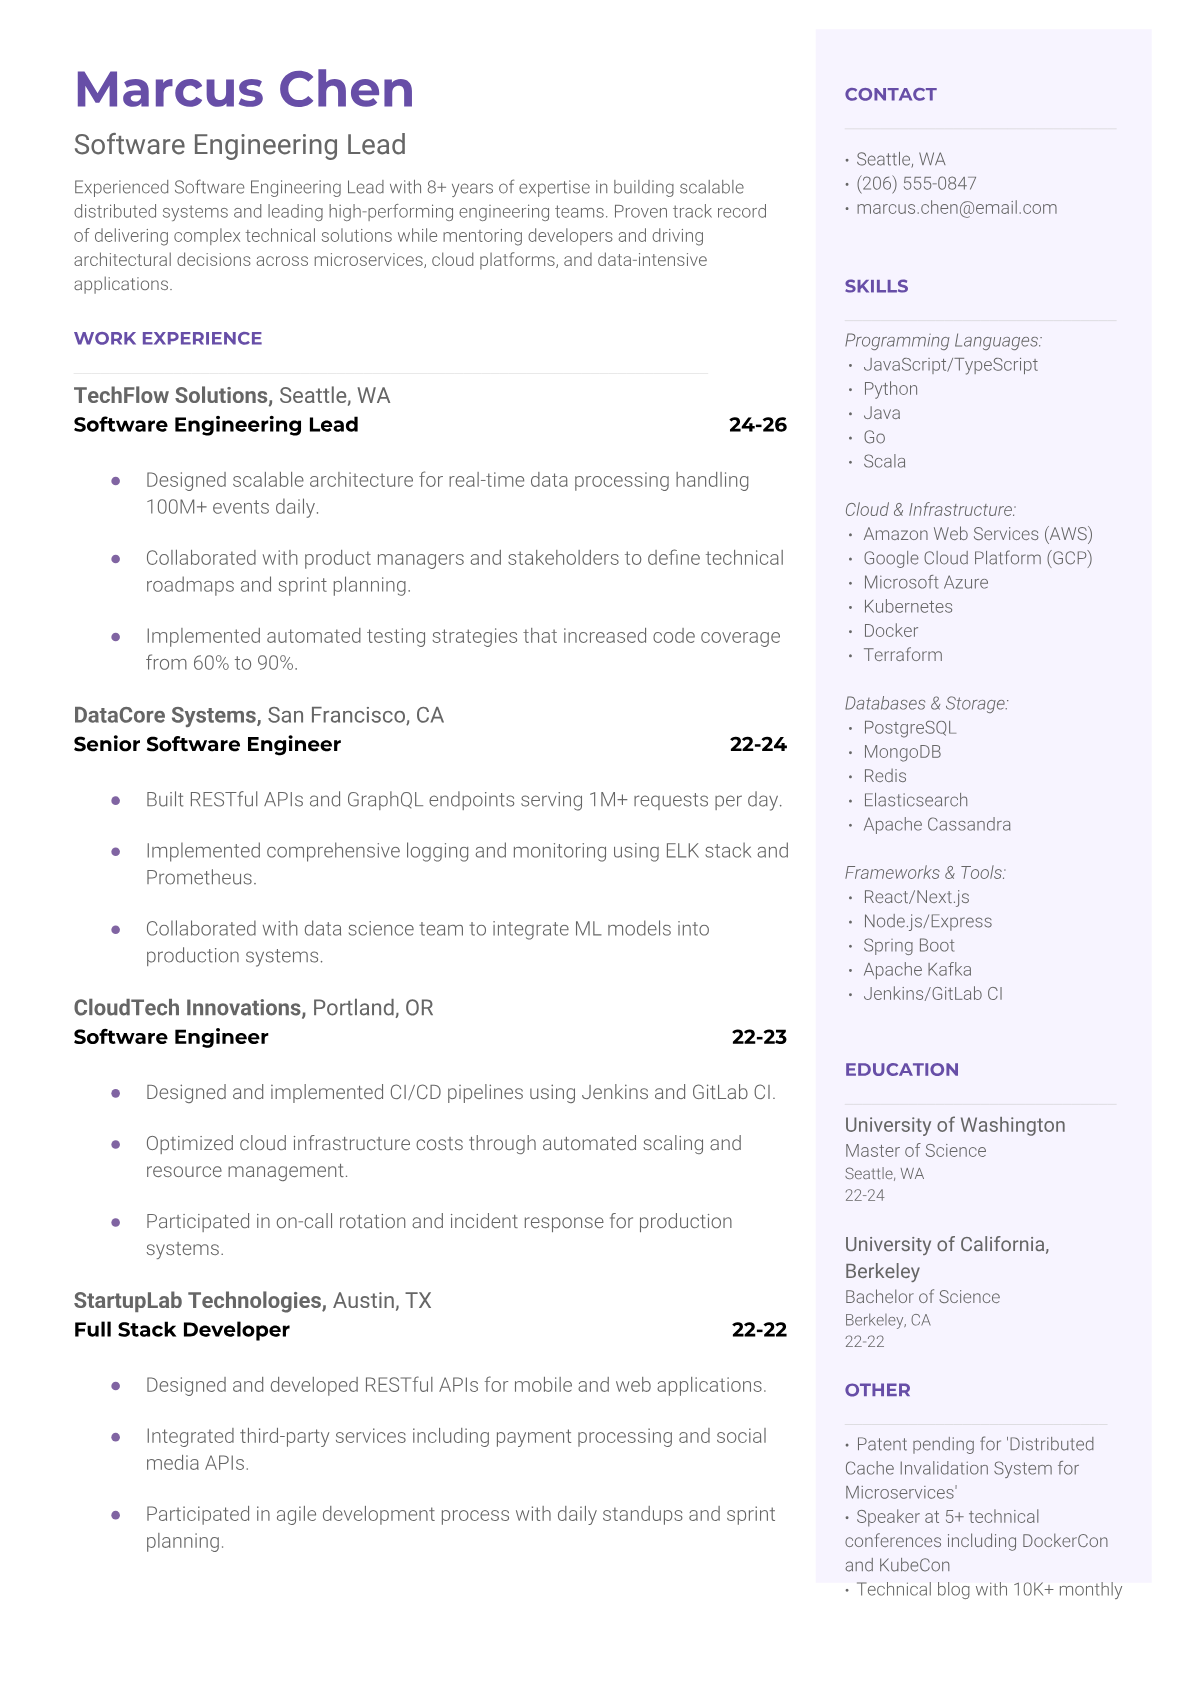Click the Seattle, WA contact location
The width and height of the screenshot is (1190, 1683).
click(900, 160)
